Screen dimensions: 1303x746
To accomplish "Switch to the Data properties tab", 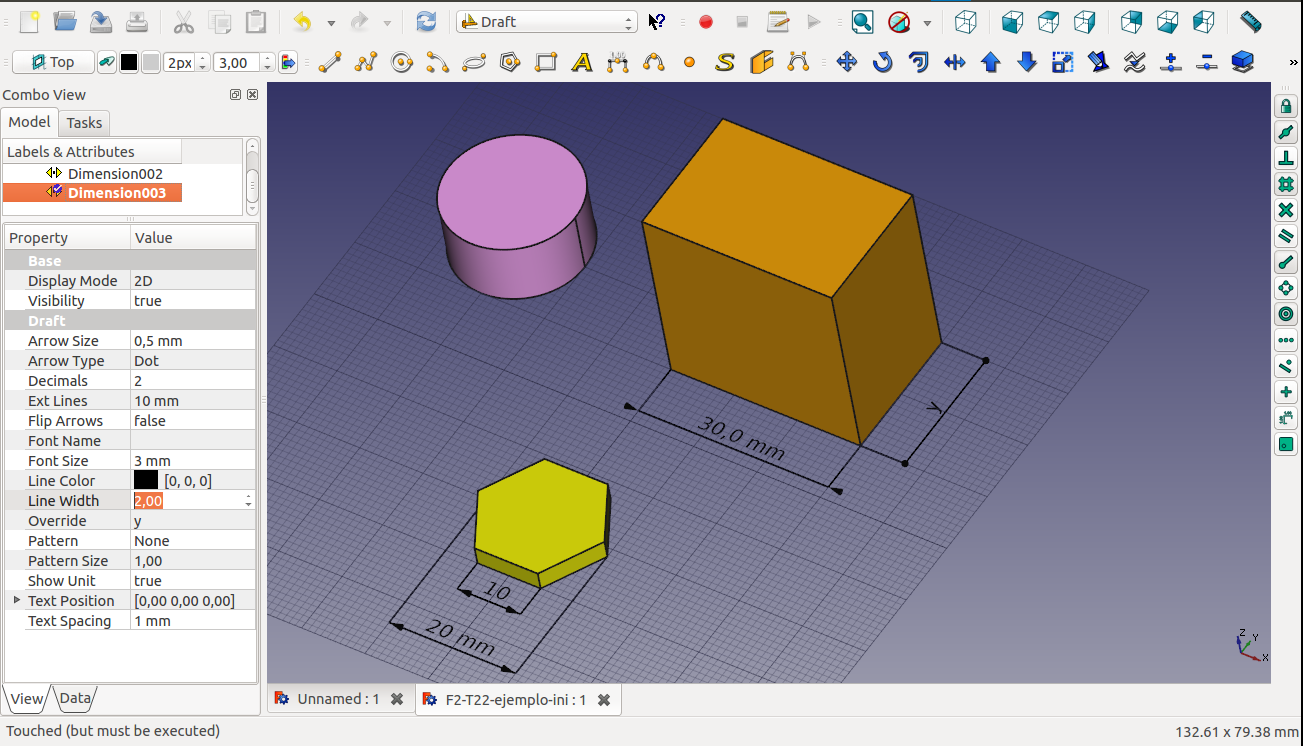I will [75, 698].
